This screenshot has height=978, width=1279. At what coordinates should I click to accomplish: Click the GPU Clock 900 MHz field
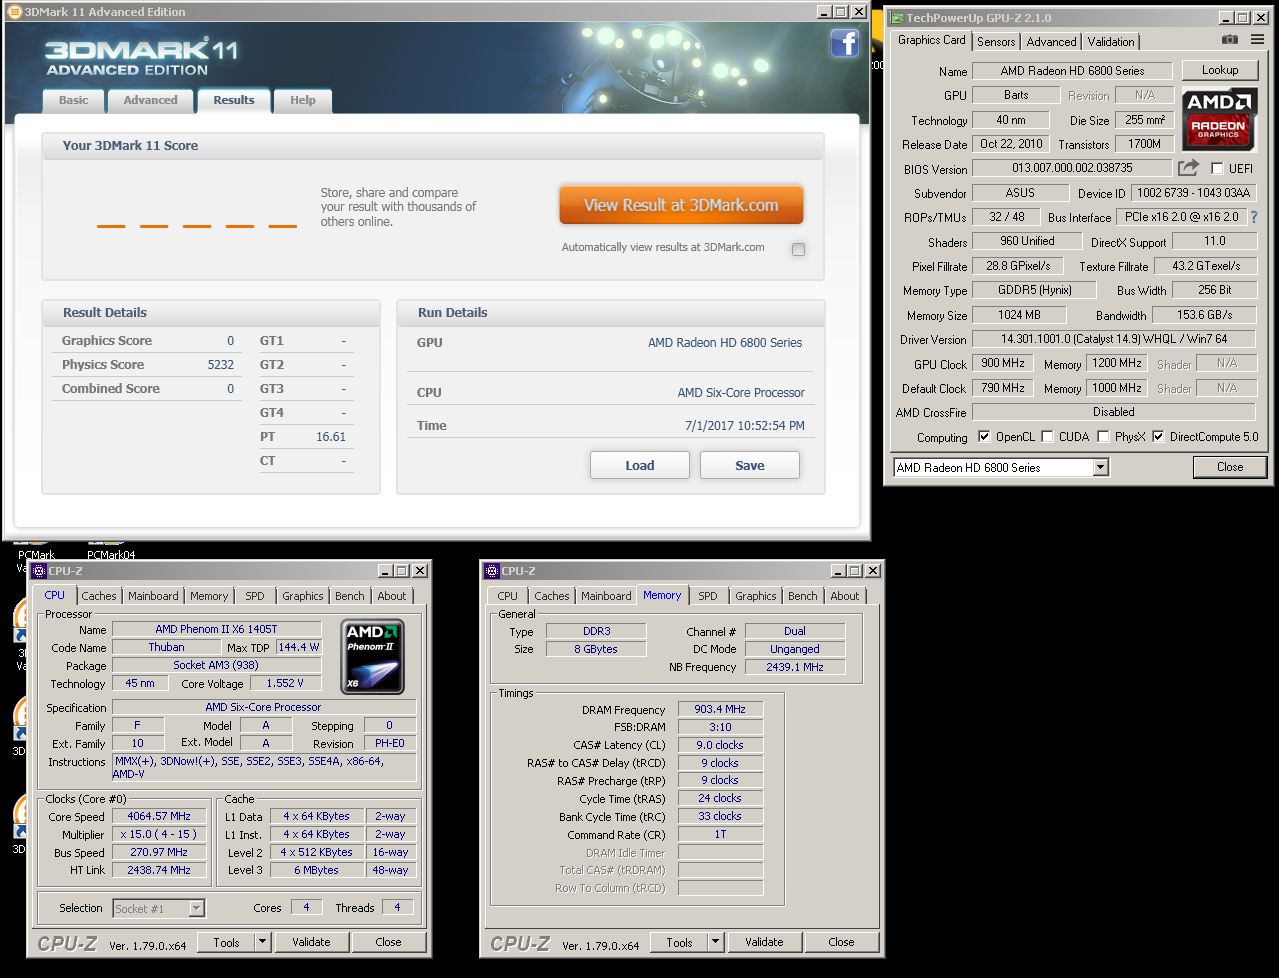pyautogui.click(x=1002, y=364)
